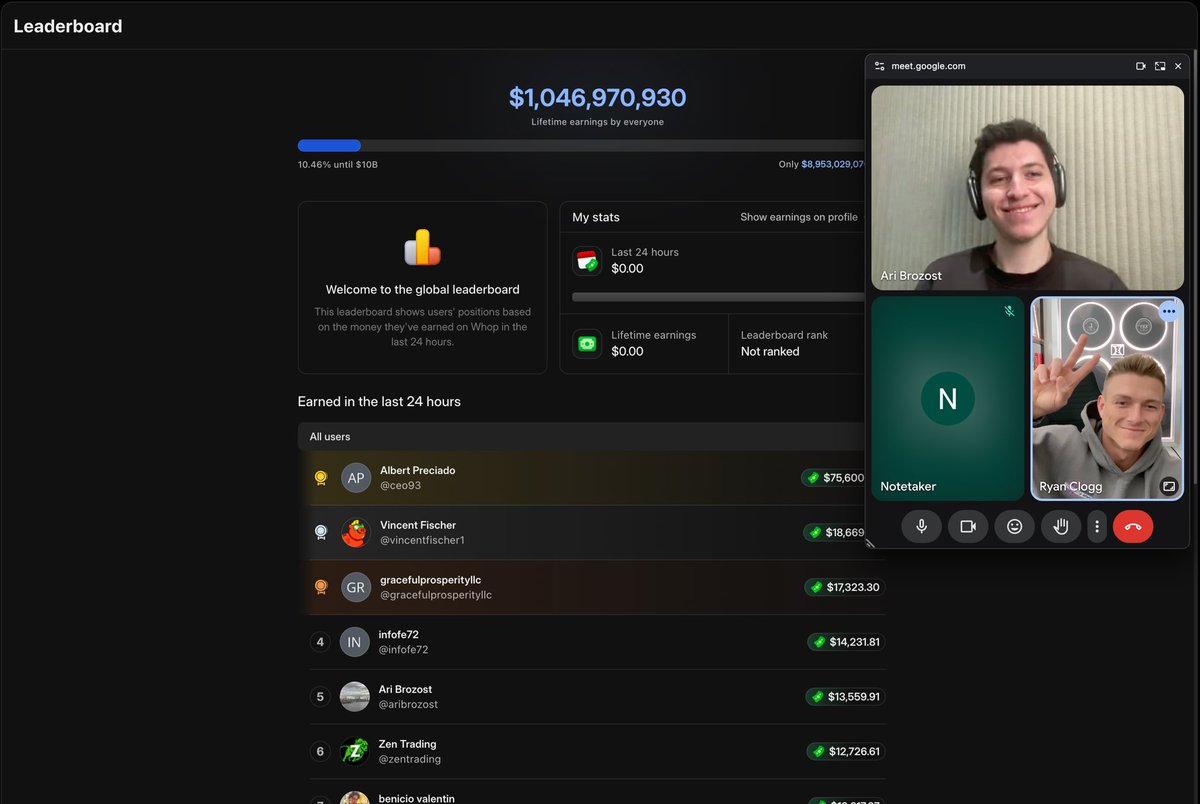The width and height of the screenshot is (1200, 804).
Task: Open more options in Meet controls
Action: coord(1097,526)
